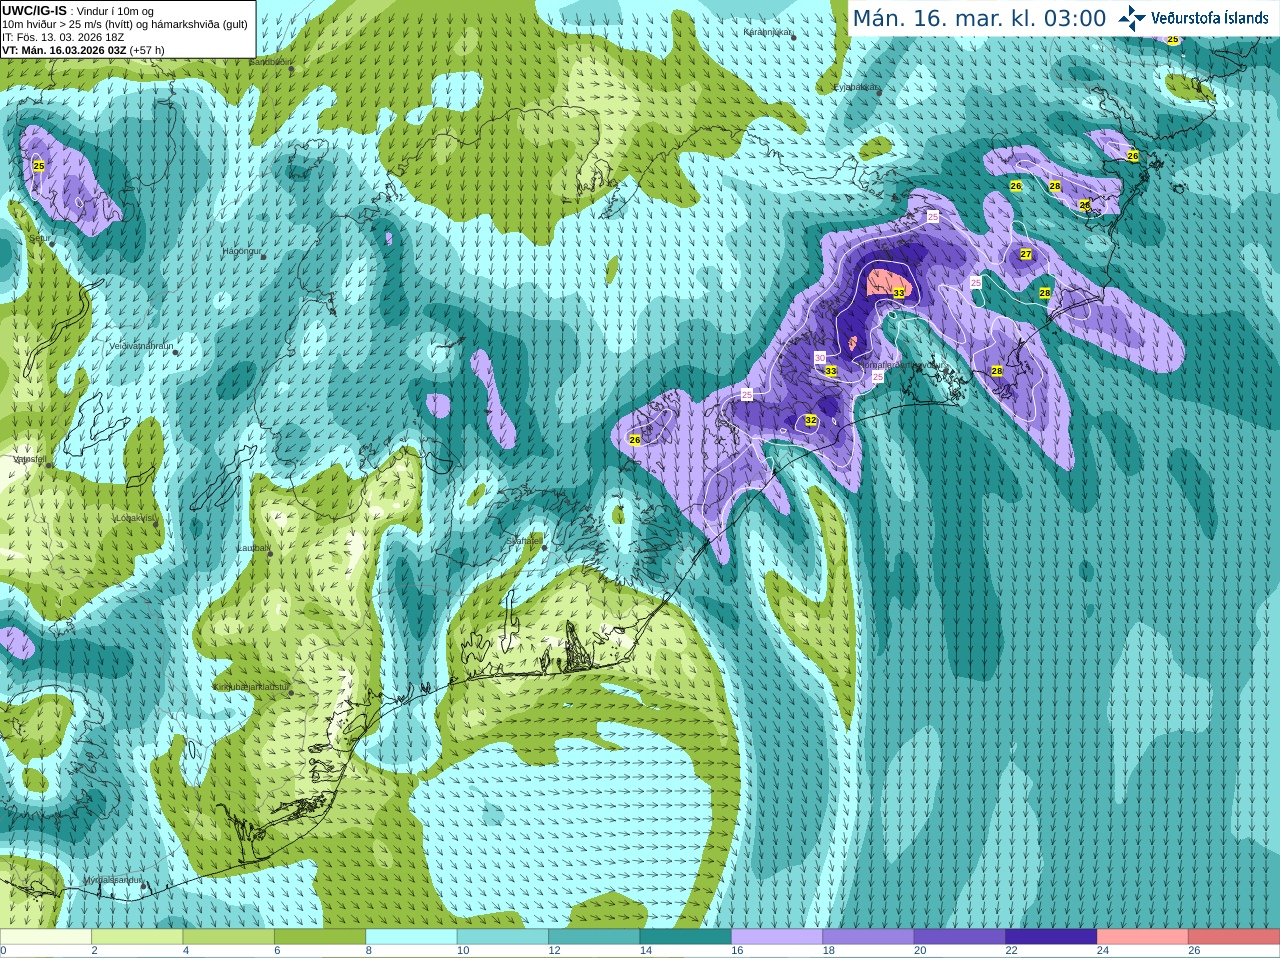
Task: Click the white '30' gust contour label
Action: pos(820,358)
